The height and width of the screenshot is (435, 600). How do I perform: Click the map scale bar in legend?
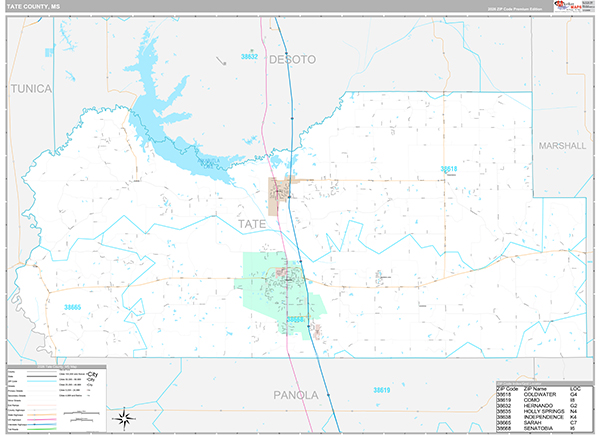(x=81, y=417)
